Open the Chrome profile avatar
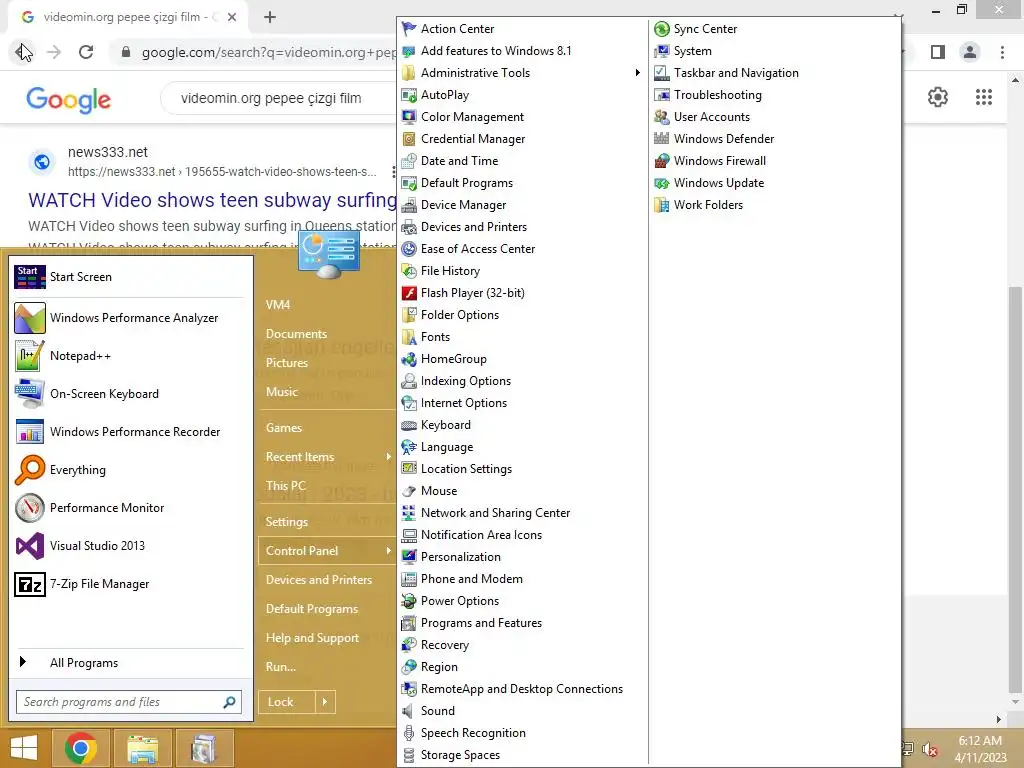This screenshot has height=768, width=1024. coord(970,52)
